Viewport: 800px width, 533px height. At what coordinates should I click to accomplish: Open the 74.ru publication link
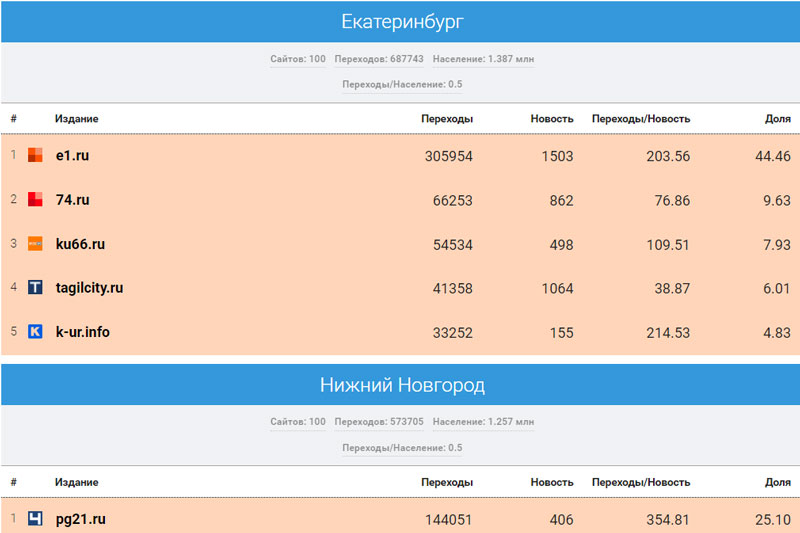(x=73, y=200)
